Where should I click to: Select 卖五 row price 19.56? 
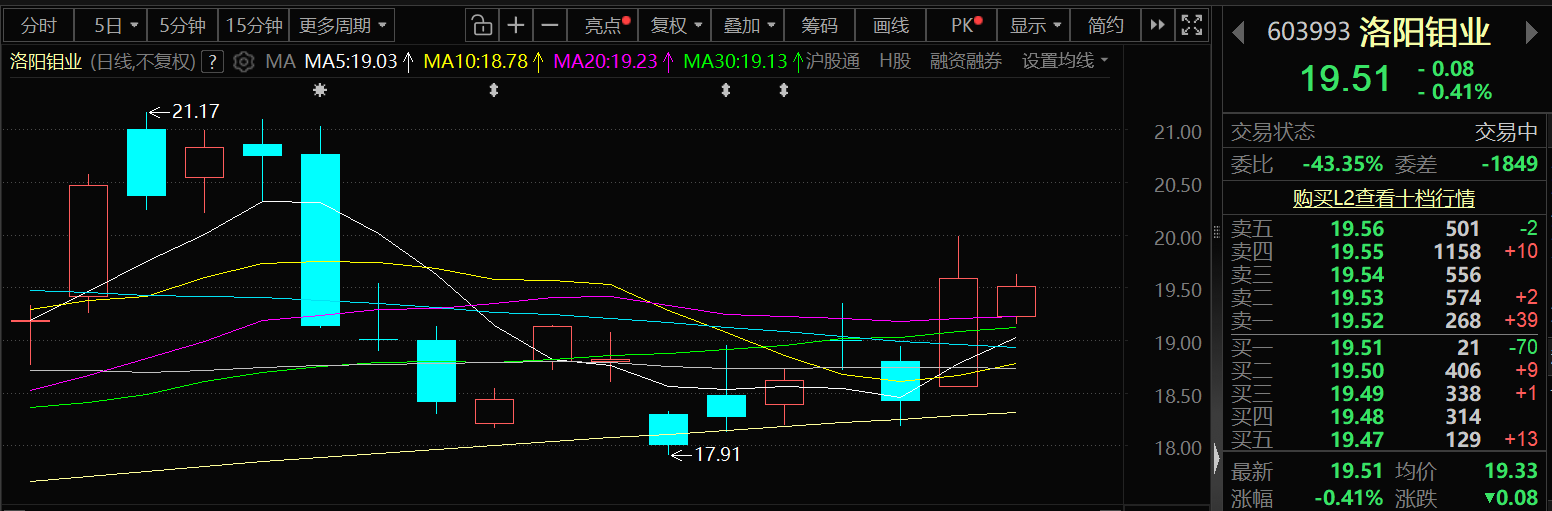pos(1357,229)
